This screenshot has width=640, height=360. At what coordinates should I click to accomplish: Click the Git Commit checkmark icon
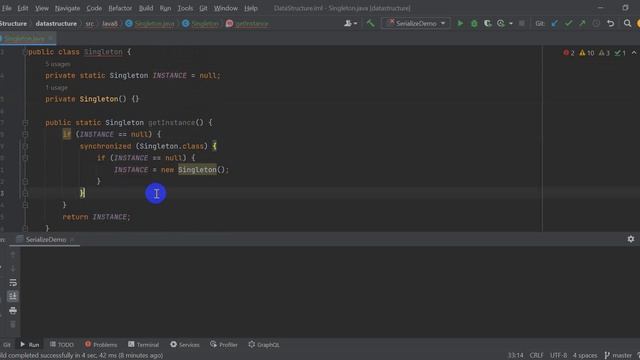point(568,24)
